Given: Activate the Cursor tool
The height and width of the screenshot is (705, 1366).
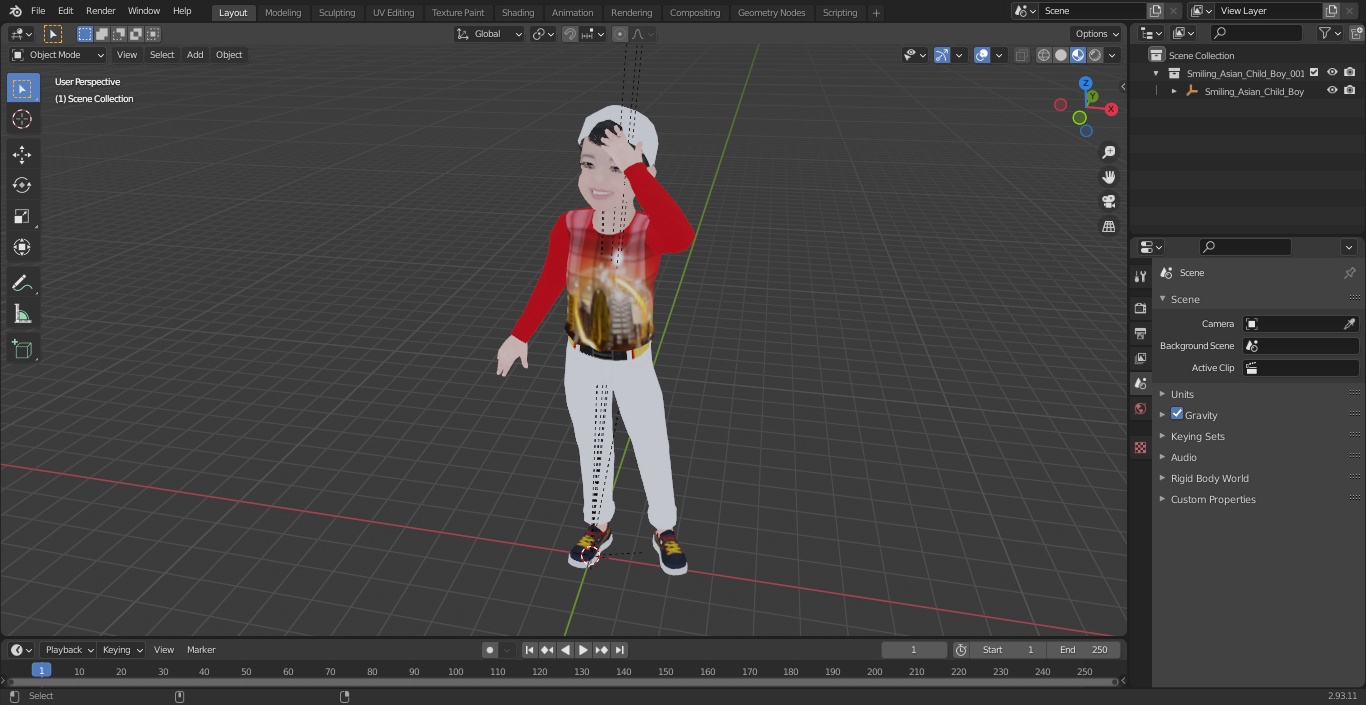Looking at the screenshot, I should pyautogui.click(x=22, y=119).
